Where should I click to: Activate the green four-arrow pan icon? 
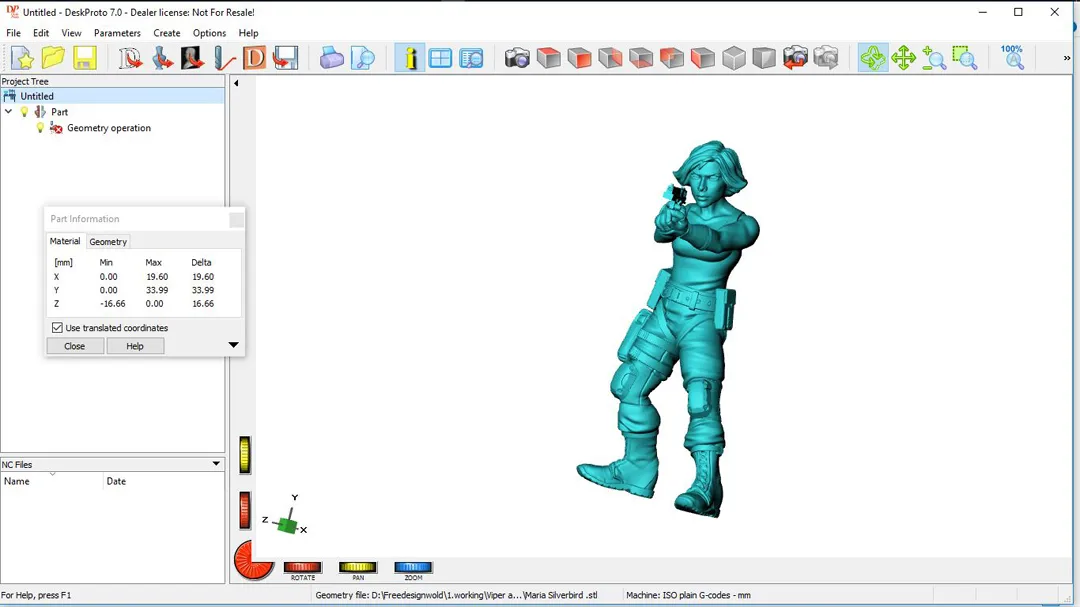tap(903, 58)
